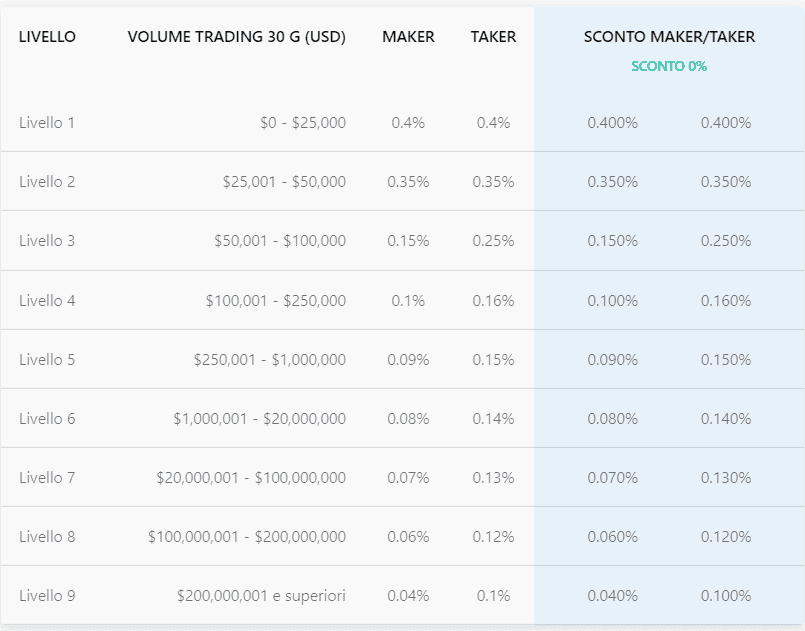
Task: Click the 0.090% discounted value in Livello 5
Action: tap(612, 359)
